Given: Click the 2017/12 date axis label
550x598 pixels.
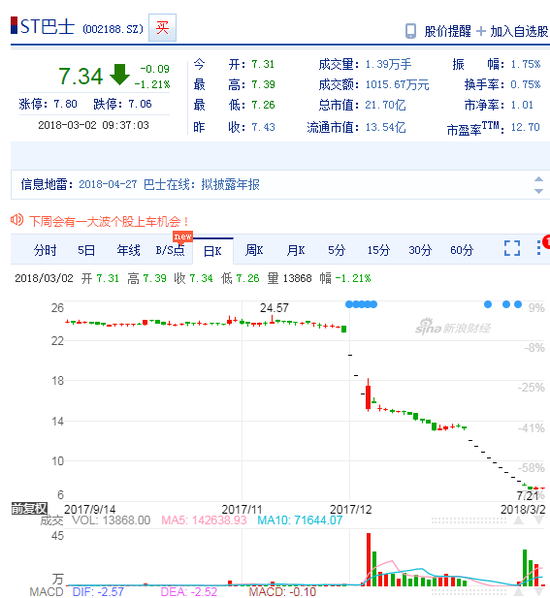Looking at the screenshot, I should 351,510.
